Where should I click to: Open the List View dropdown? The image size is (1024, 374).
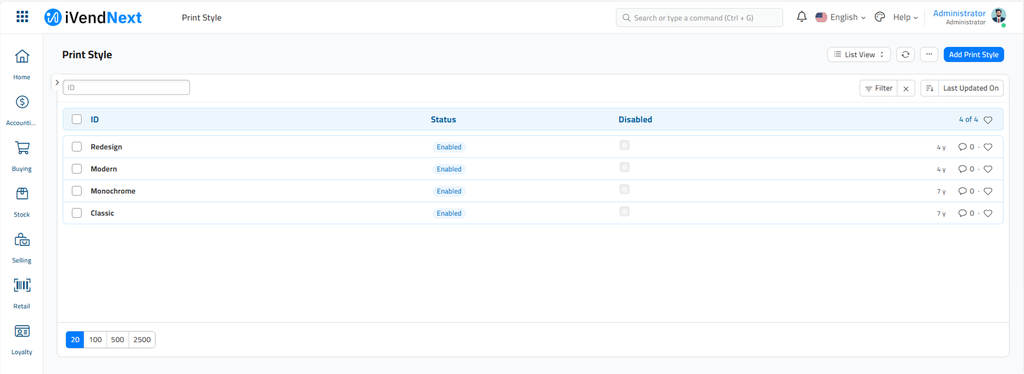[859, 55]
